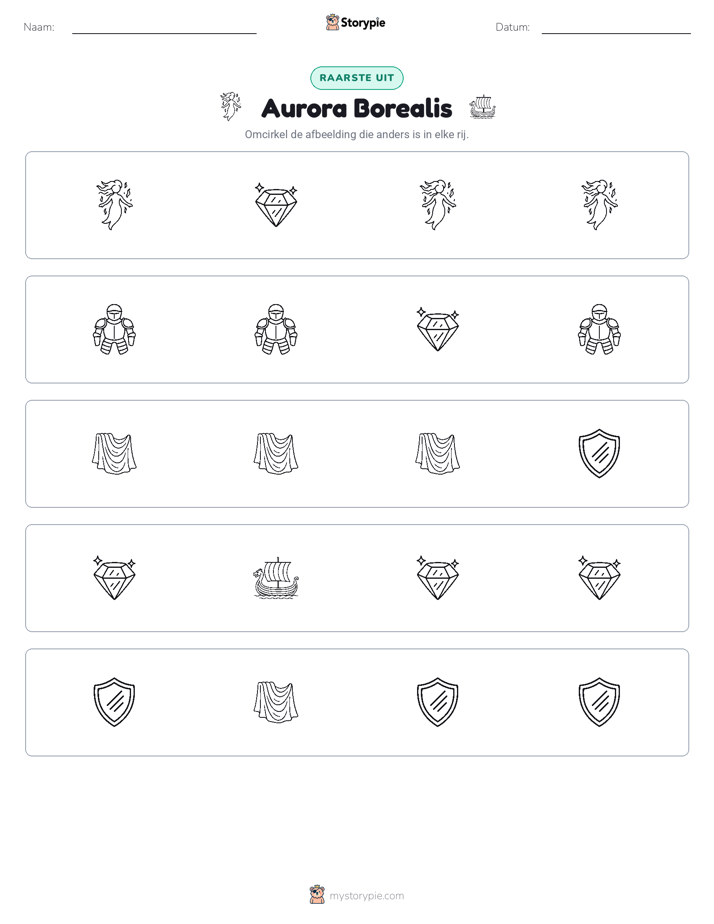The height and width of the screenshot is (924, 714).
Task: Click the Viking ship in the diamond row
Action: point(276,578)
